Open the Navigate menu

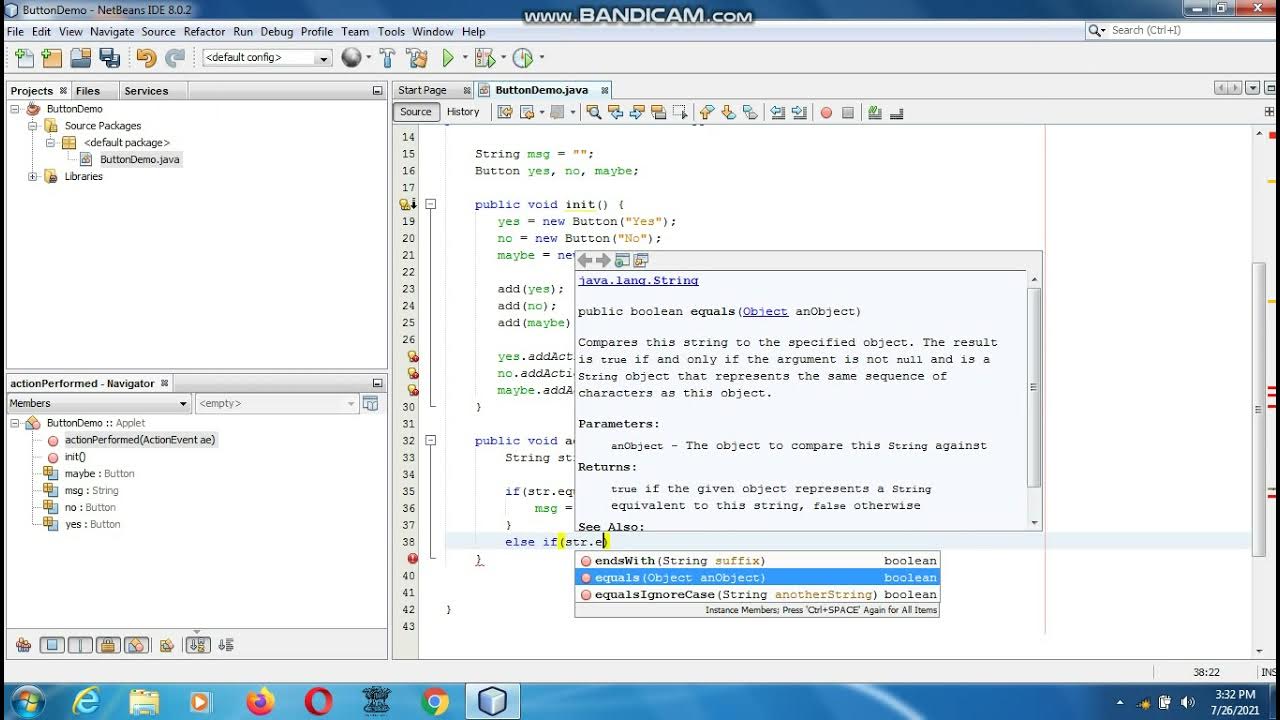(111, 31)
